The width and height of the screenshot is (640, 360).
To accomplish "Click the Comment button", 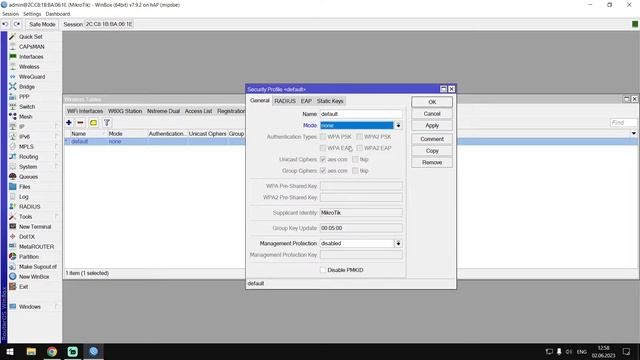I will (x=432, y=139).
